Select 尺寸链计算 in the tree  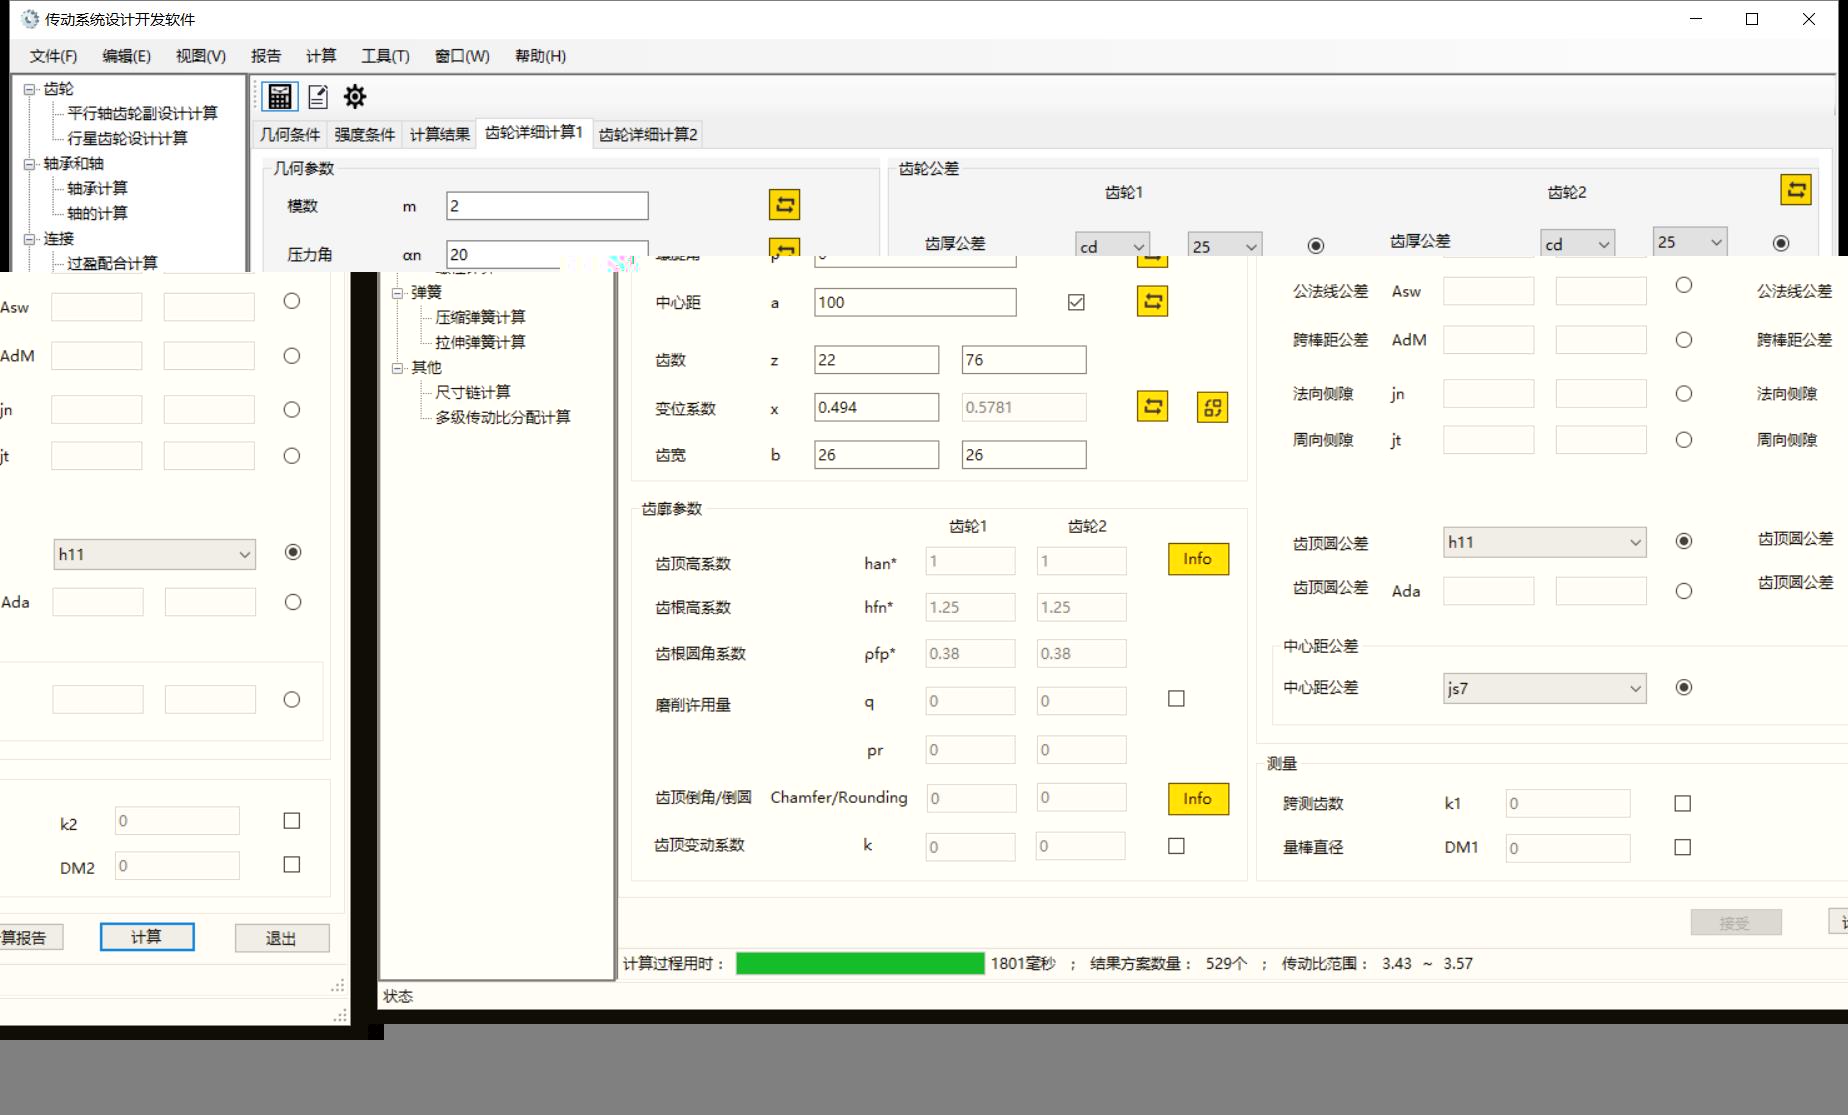[473, 393]
